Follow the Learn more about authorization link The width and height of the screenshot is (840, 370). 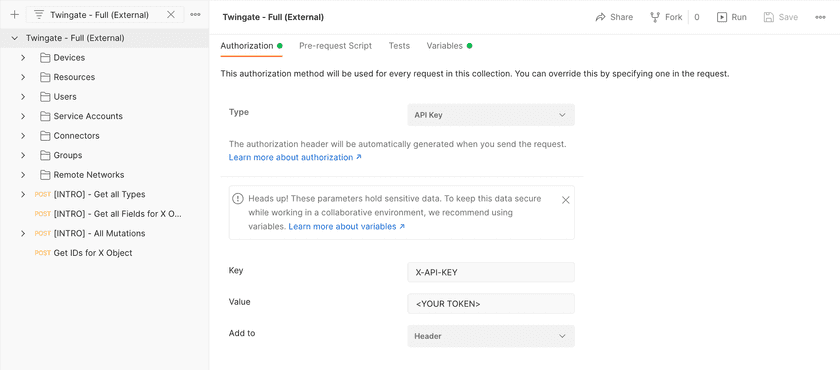tap(295, 157)
